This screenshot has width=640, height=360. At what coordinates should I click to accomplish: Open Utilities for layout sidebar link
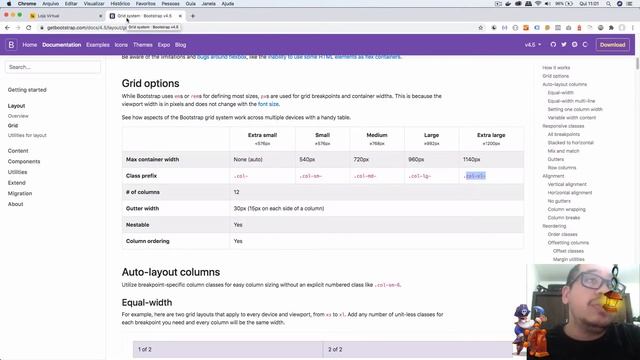[27, 135]
